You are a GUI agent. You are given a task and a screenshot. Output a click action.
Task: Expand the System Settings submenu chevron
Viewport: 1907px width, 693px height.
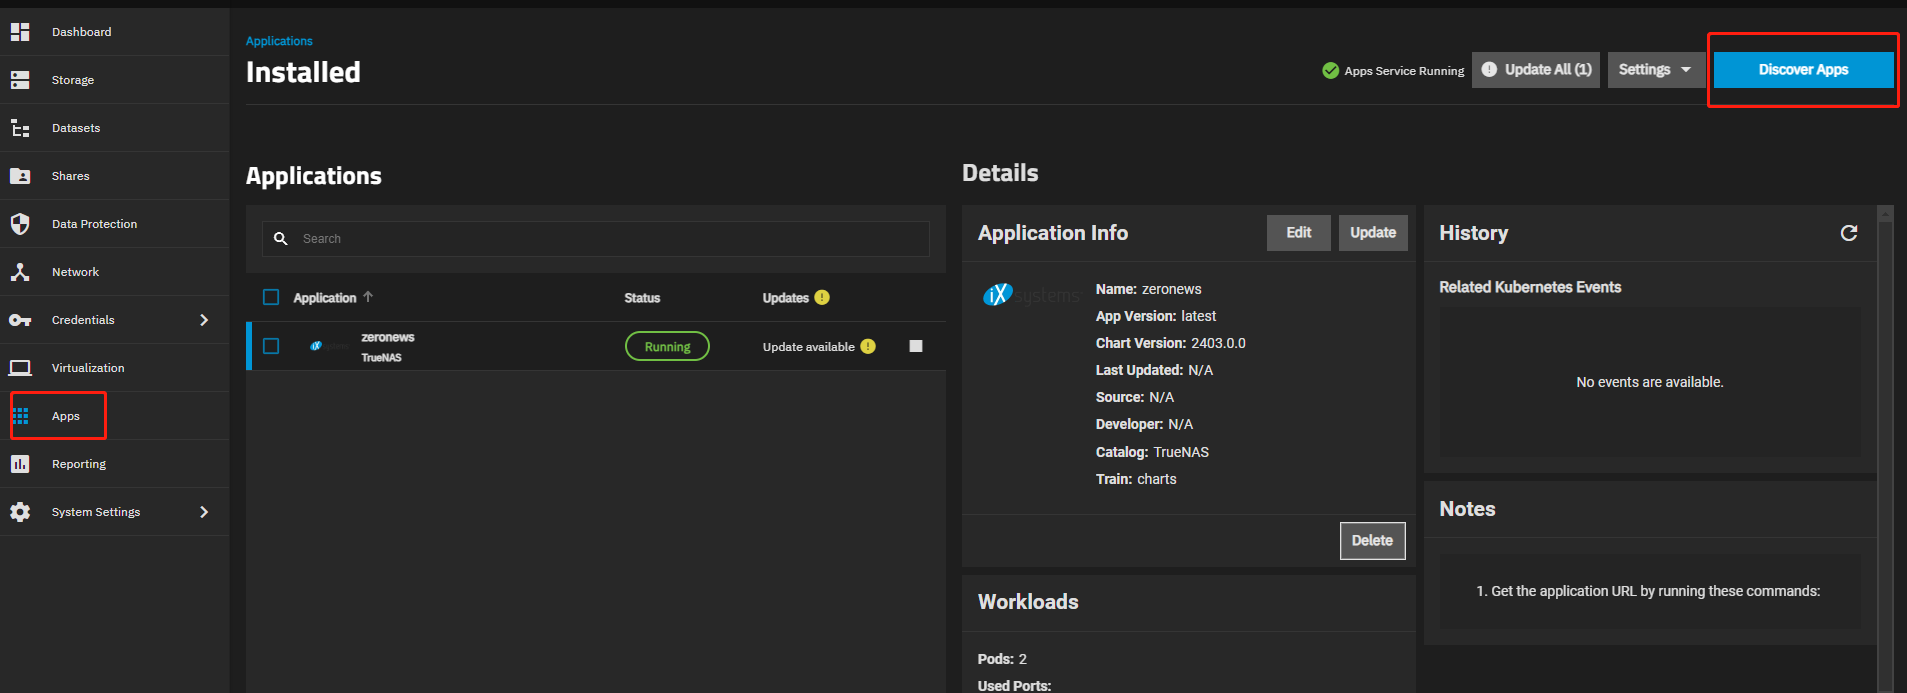[204, 512]
